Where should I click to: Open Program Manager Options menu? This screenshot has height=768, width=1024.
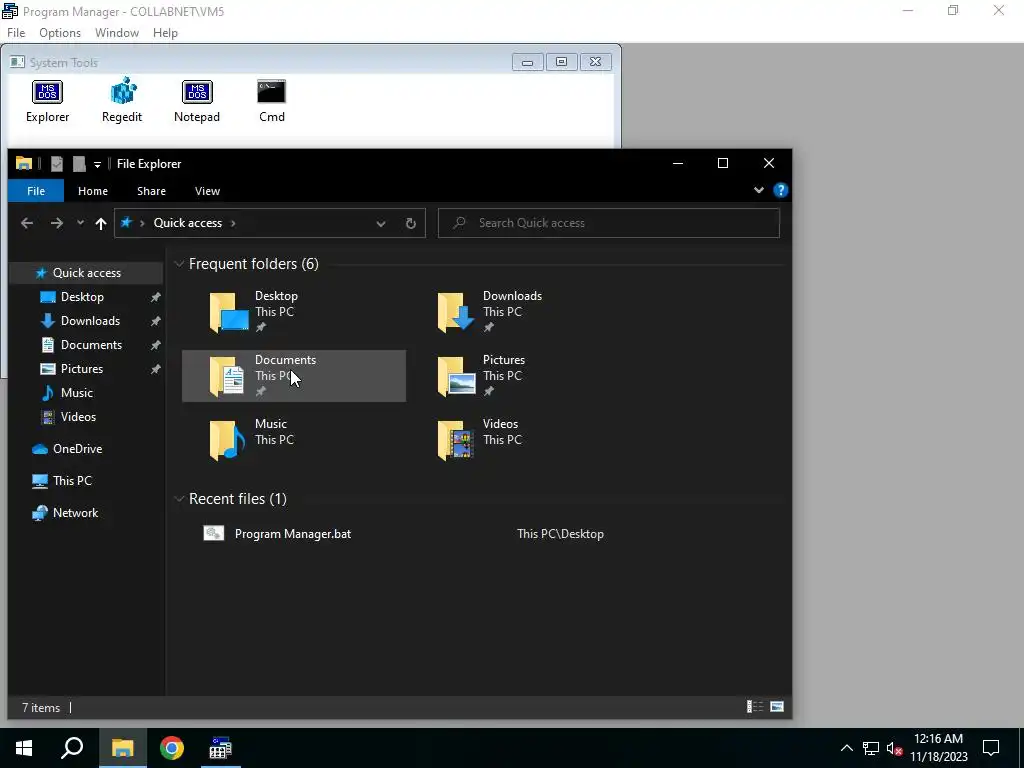point(60,33)
